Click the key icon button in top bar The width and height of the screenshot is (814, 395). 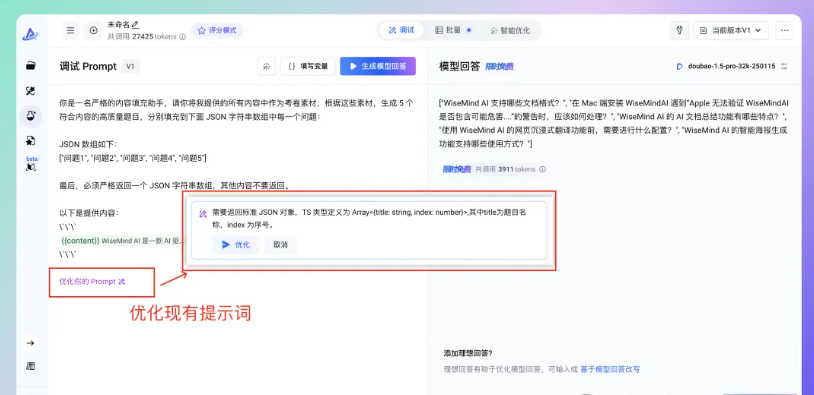click(679, 31)
